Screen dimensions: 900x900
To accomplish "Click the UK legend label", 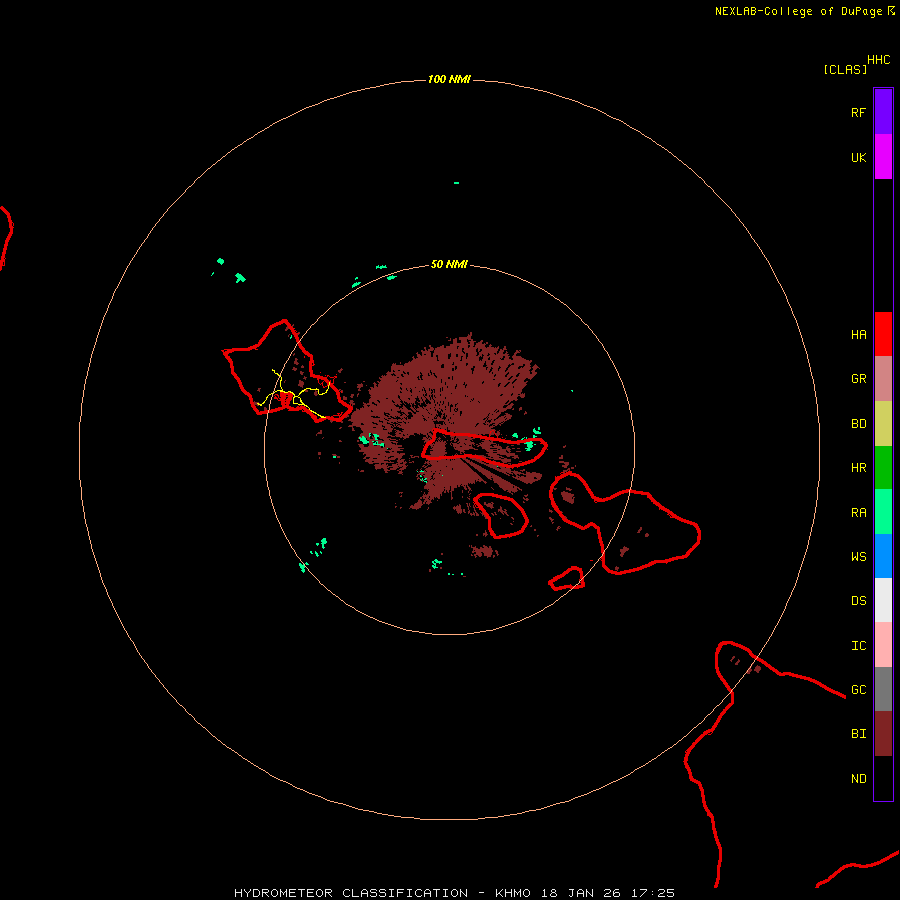I will pyautogui.click(x=858, y=157).
